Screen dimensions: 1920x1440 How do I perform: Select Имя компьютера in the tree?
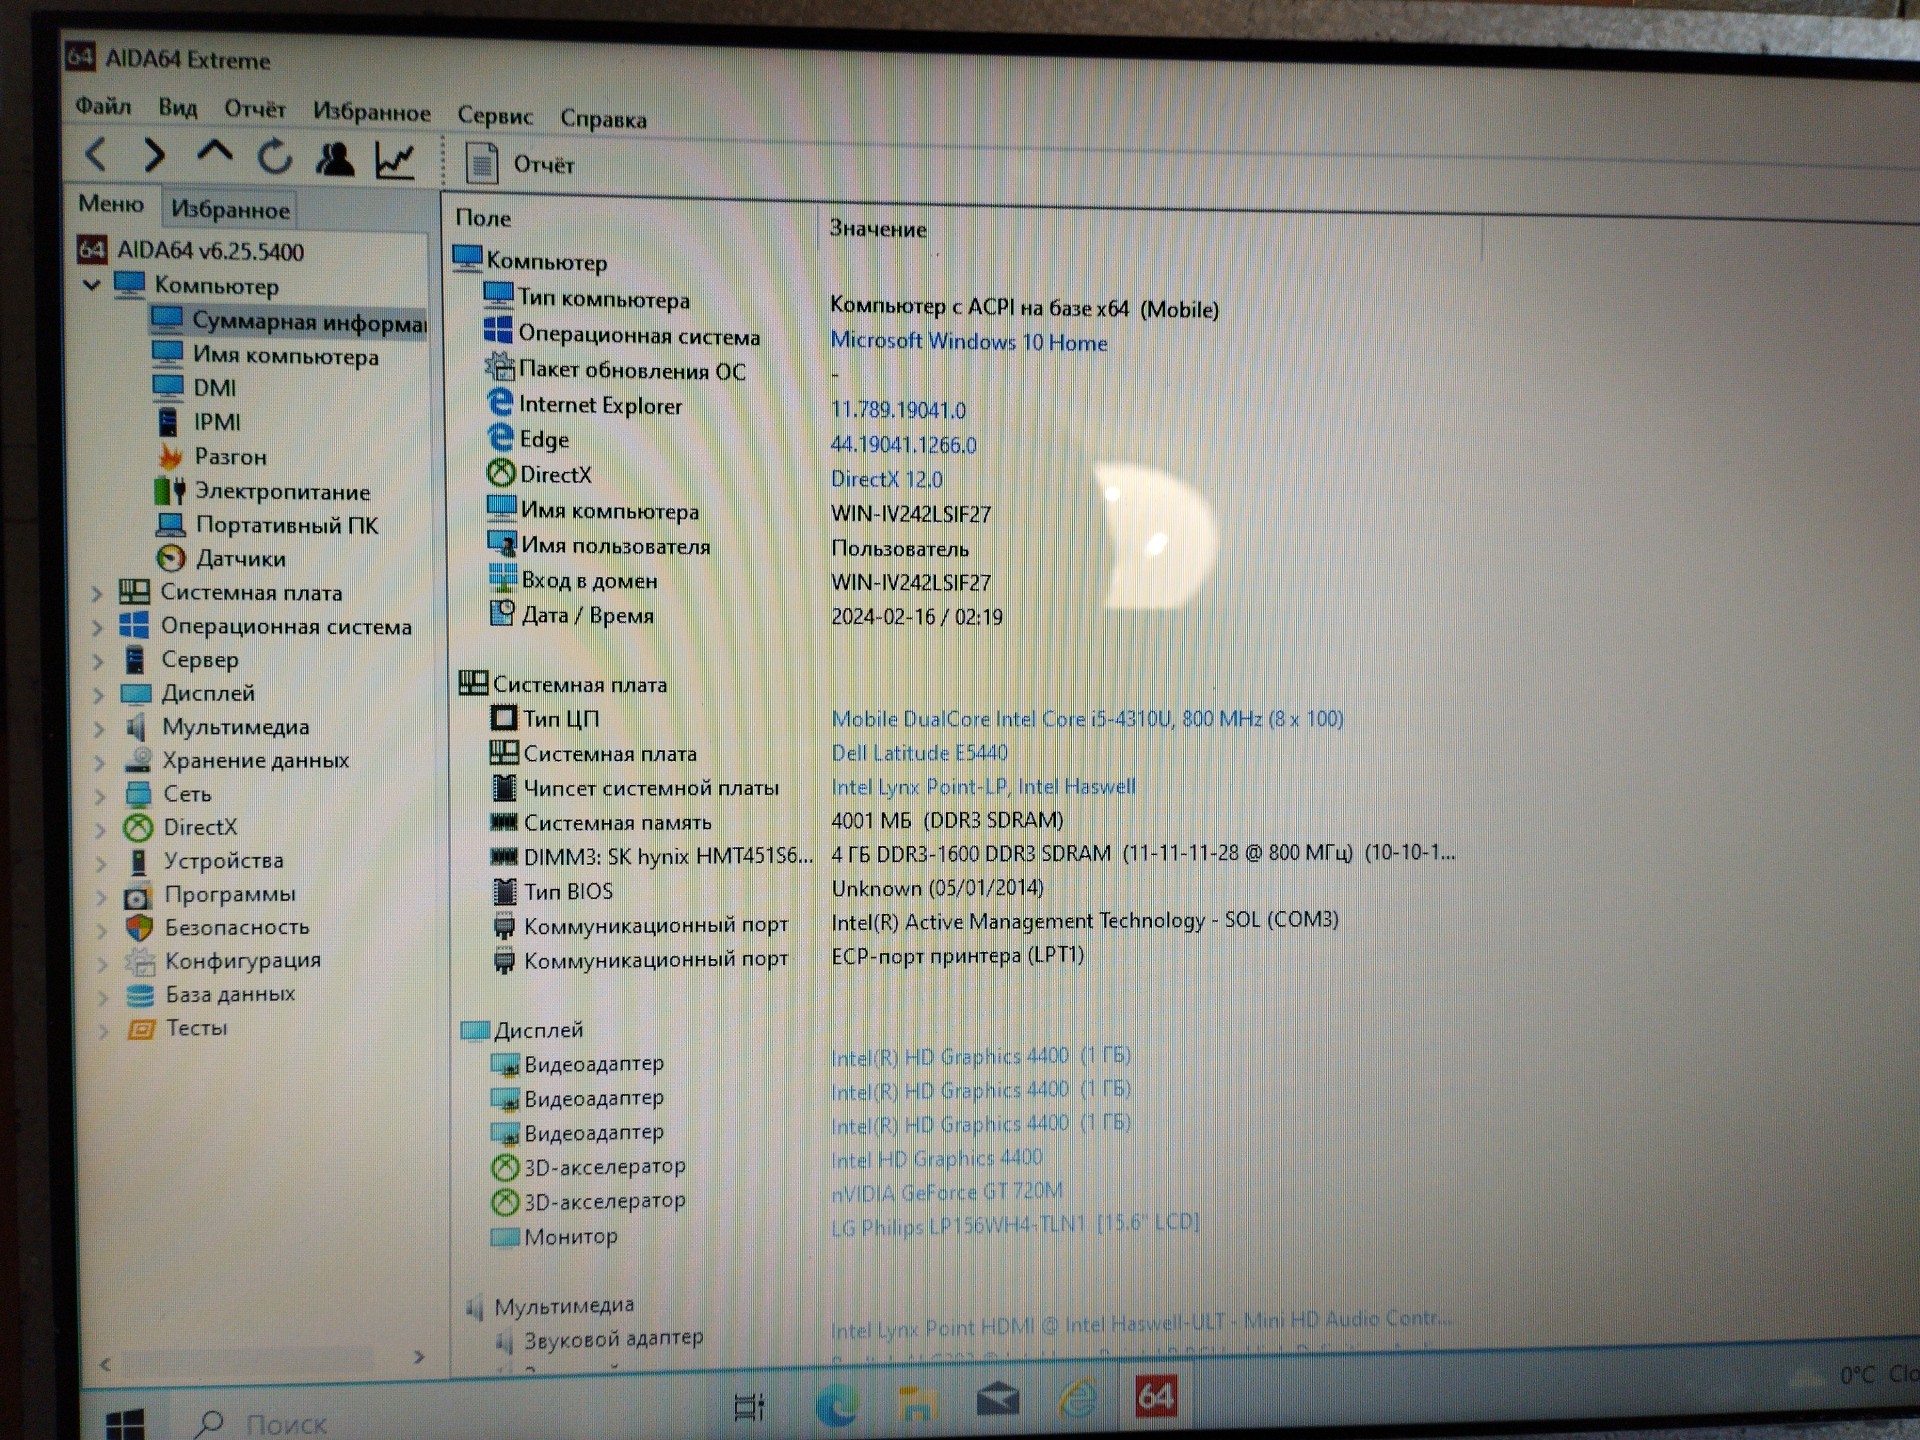pyautogui.click(x=266, y=355)
